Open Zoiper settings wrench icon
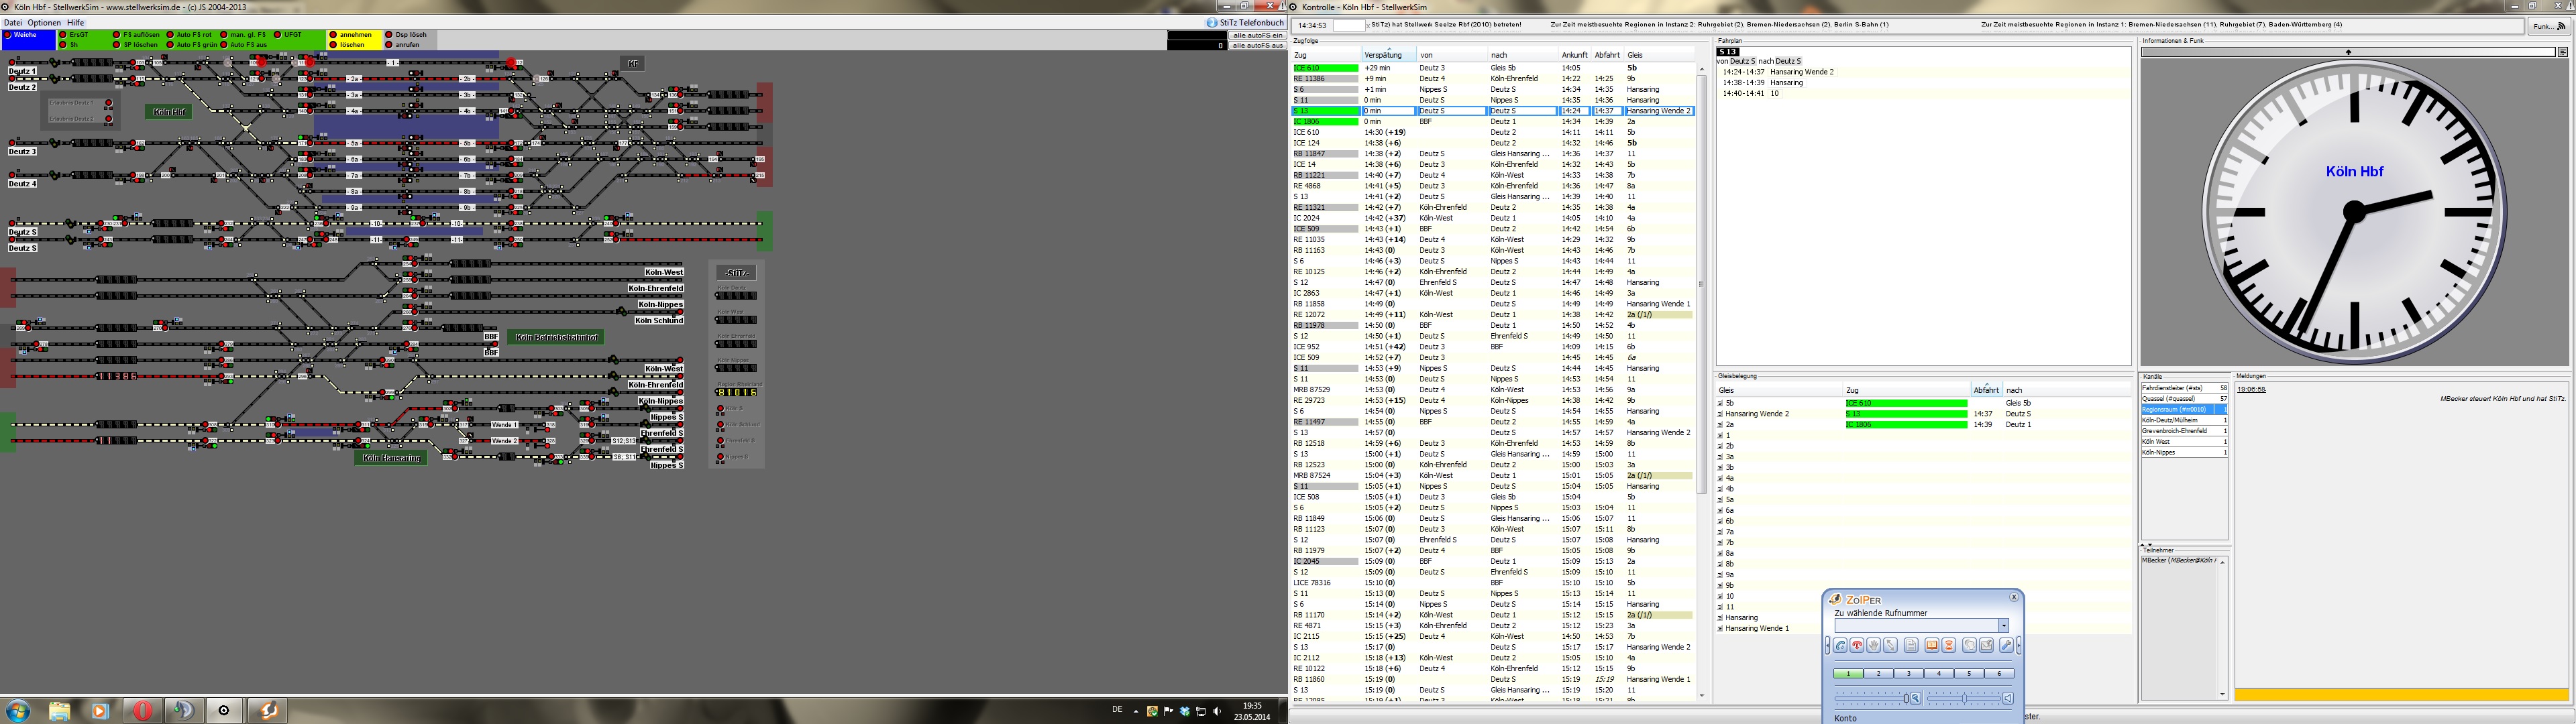This screenshot has width=2576, height=724. [x=2006, y=645]
